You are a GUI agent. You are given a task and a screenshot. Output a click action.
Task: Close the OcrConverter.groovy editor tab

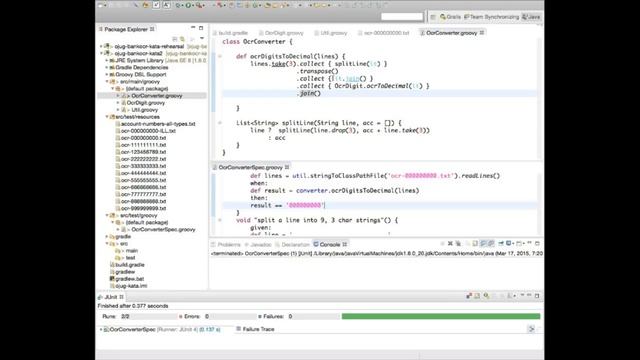pos(482,33)
